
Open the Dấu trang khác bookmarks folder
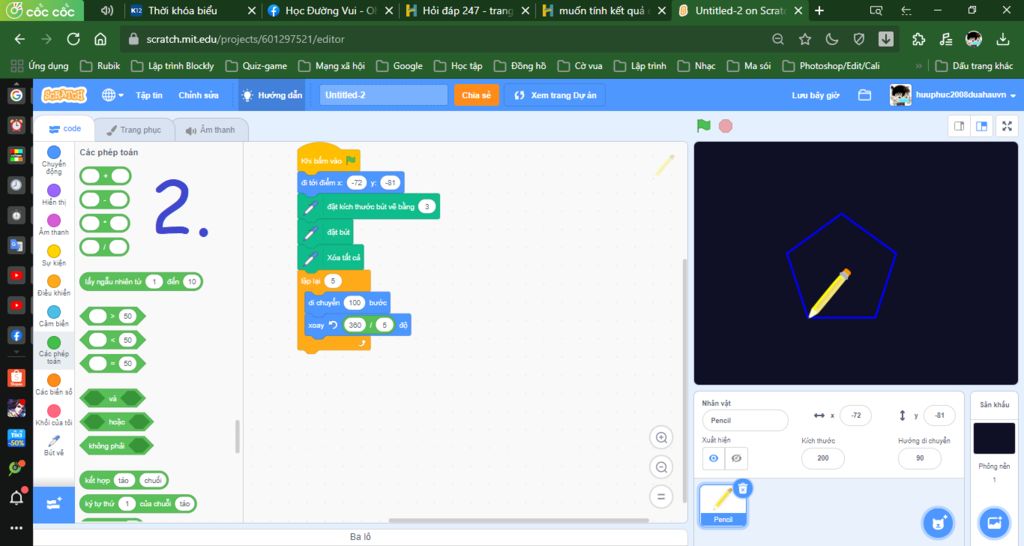point(974,66)
